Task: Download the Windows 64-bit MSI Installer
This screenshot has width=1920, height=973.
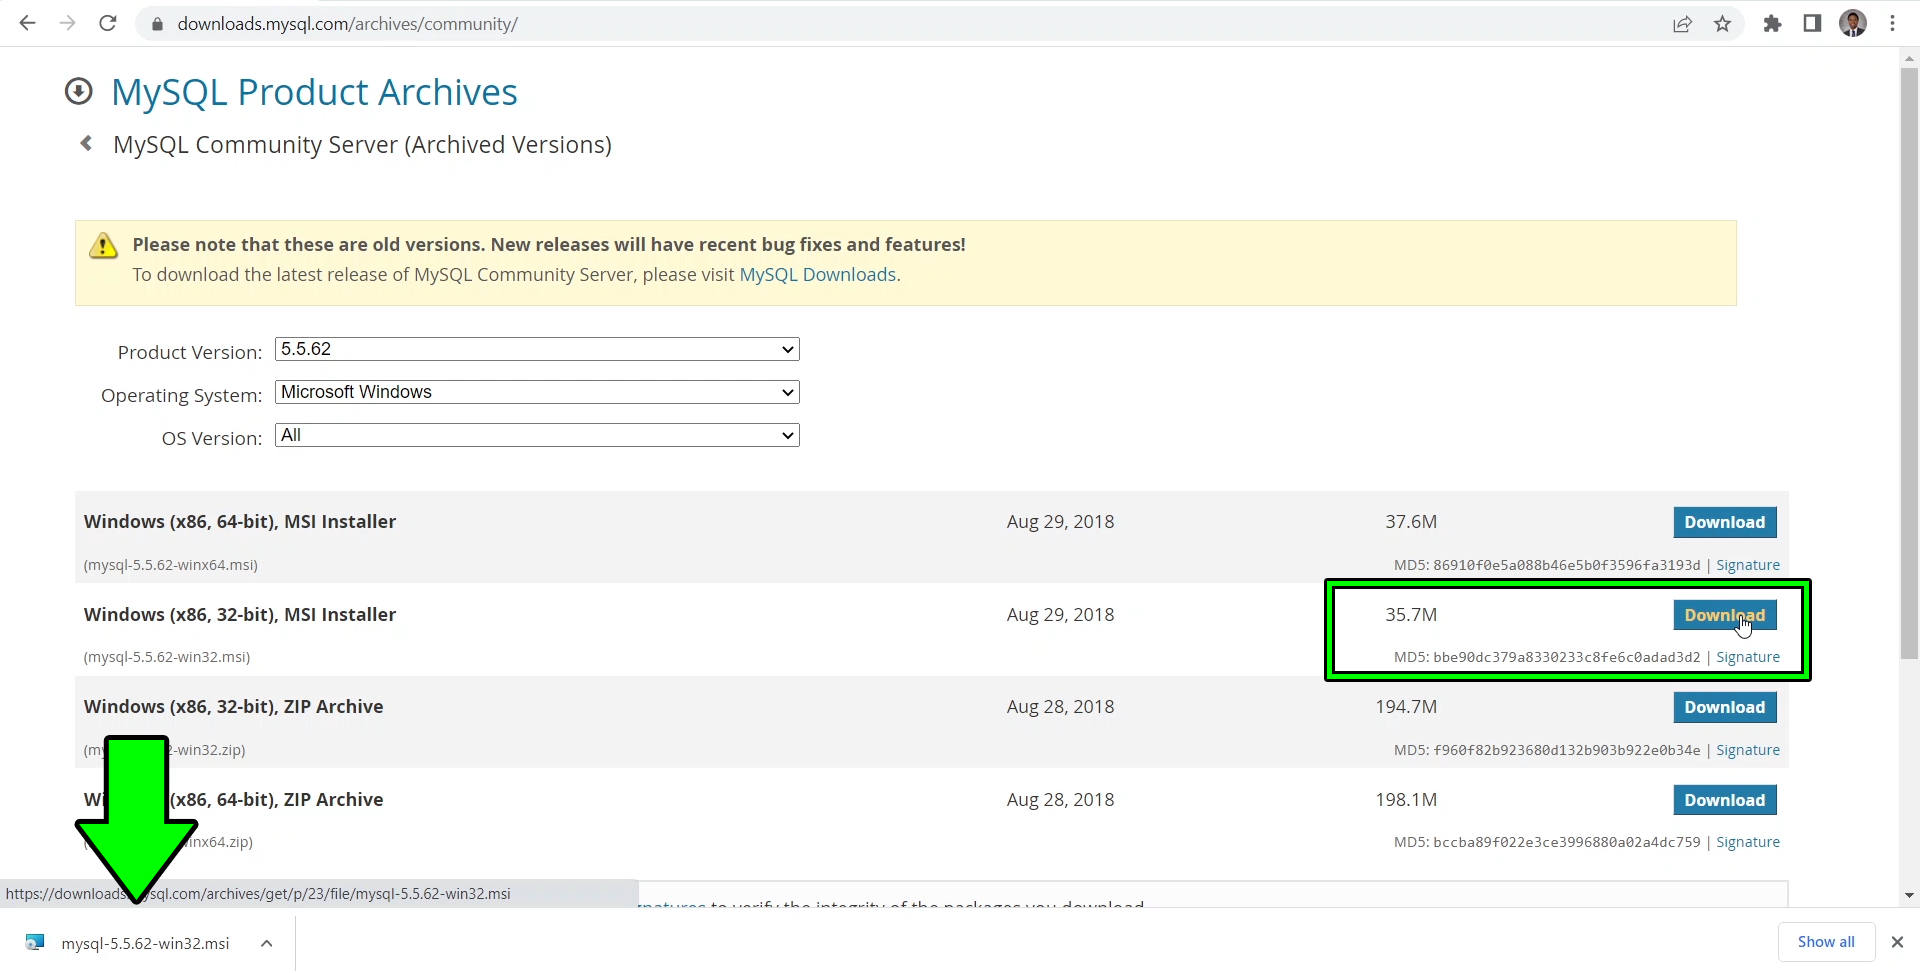Action: 1725,522
